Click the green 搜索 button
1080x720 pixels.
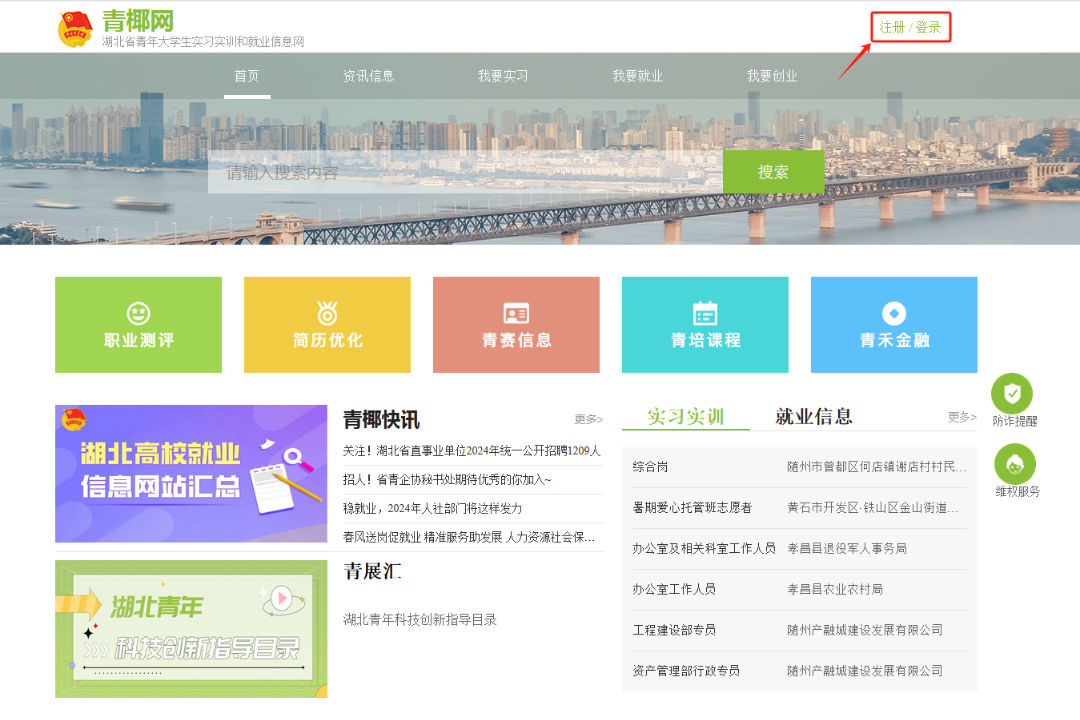[x=773, y=172]
